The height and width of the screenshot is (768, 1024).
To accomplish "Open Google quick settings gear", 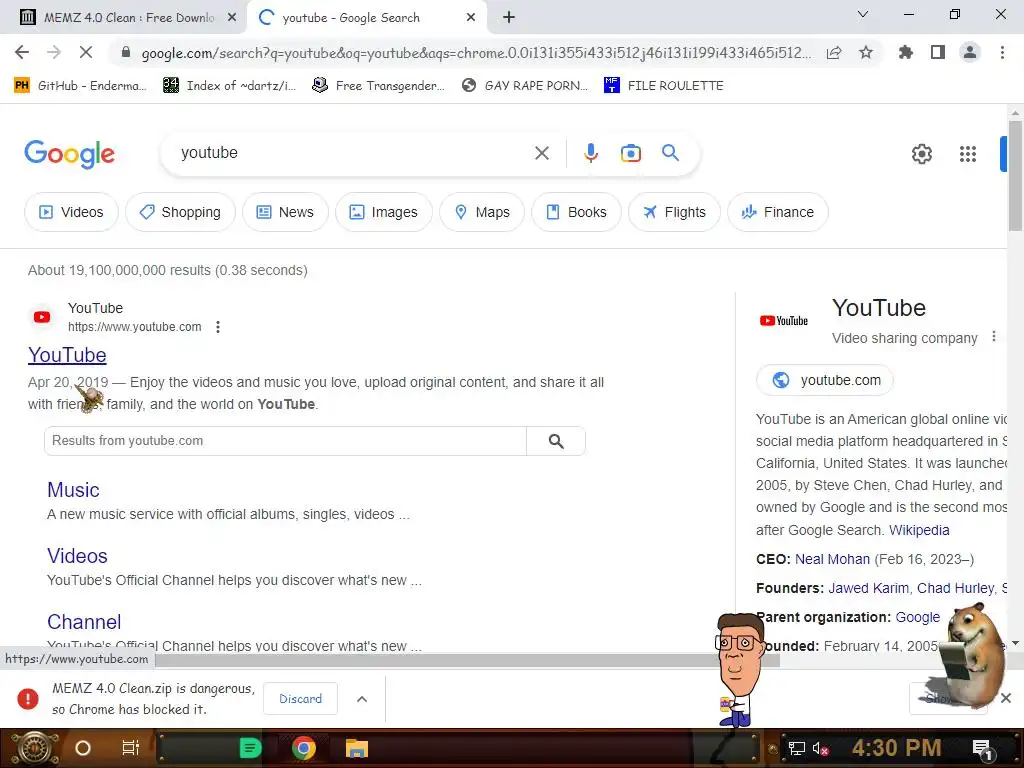I will click(x=921, y=154).
